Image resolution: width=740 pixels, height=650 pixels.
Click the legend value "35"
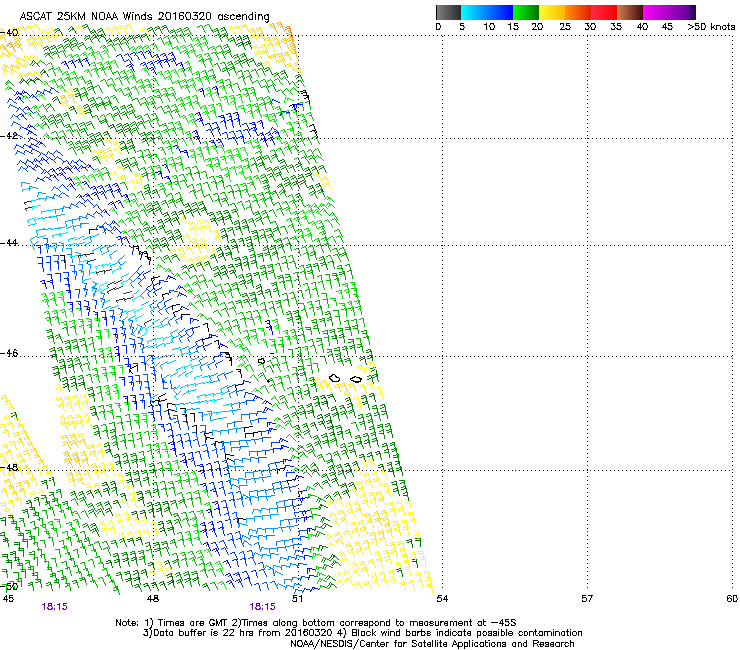pos(616,26)
